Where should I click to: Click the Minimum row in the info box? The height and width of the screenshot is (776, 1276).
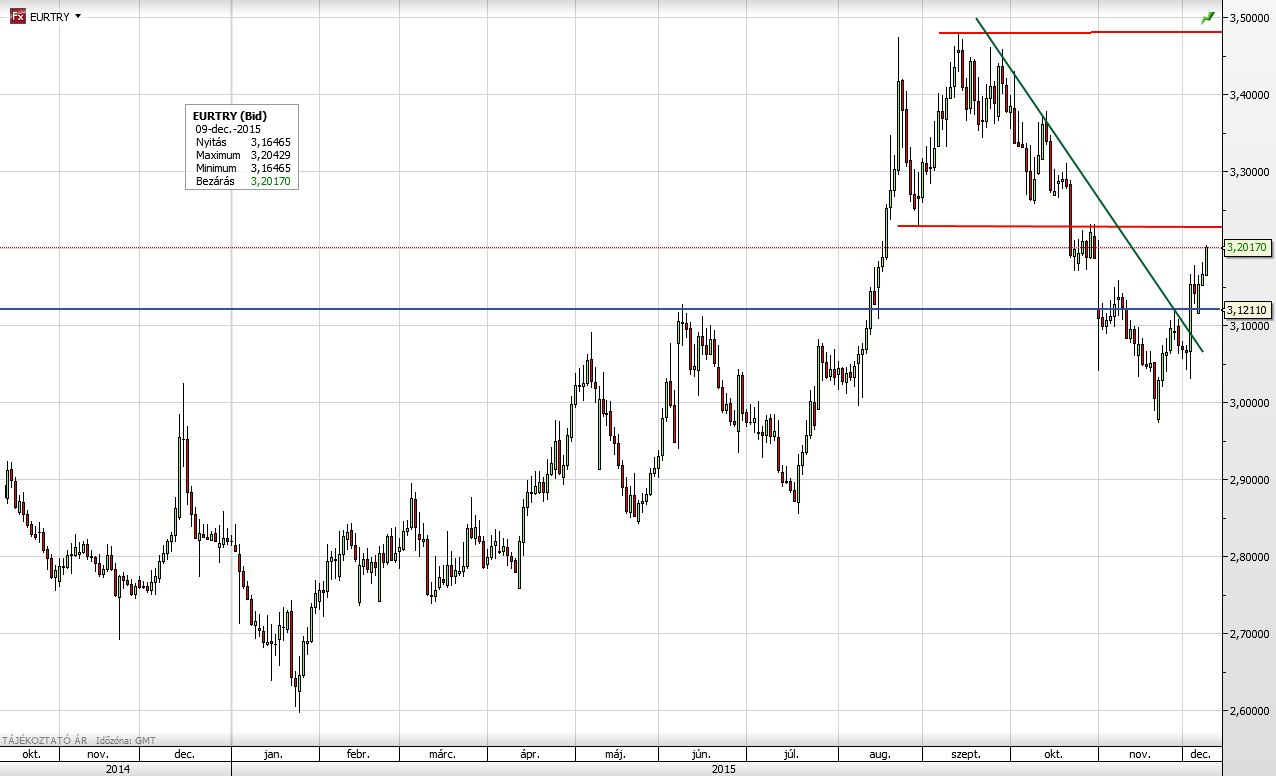click(242, 169)
